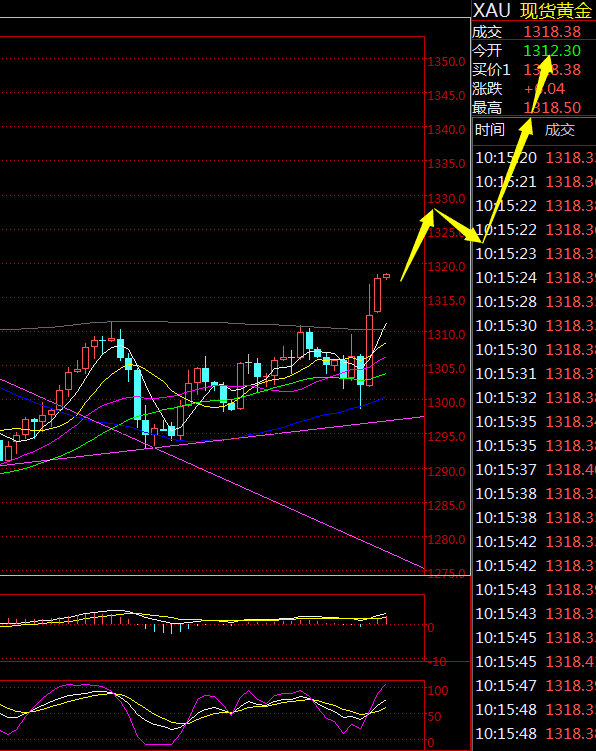Select the 涨跌 change row

click(534, 89)
